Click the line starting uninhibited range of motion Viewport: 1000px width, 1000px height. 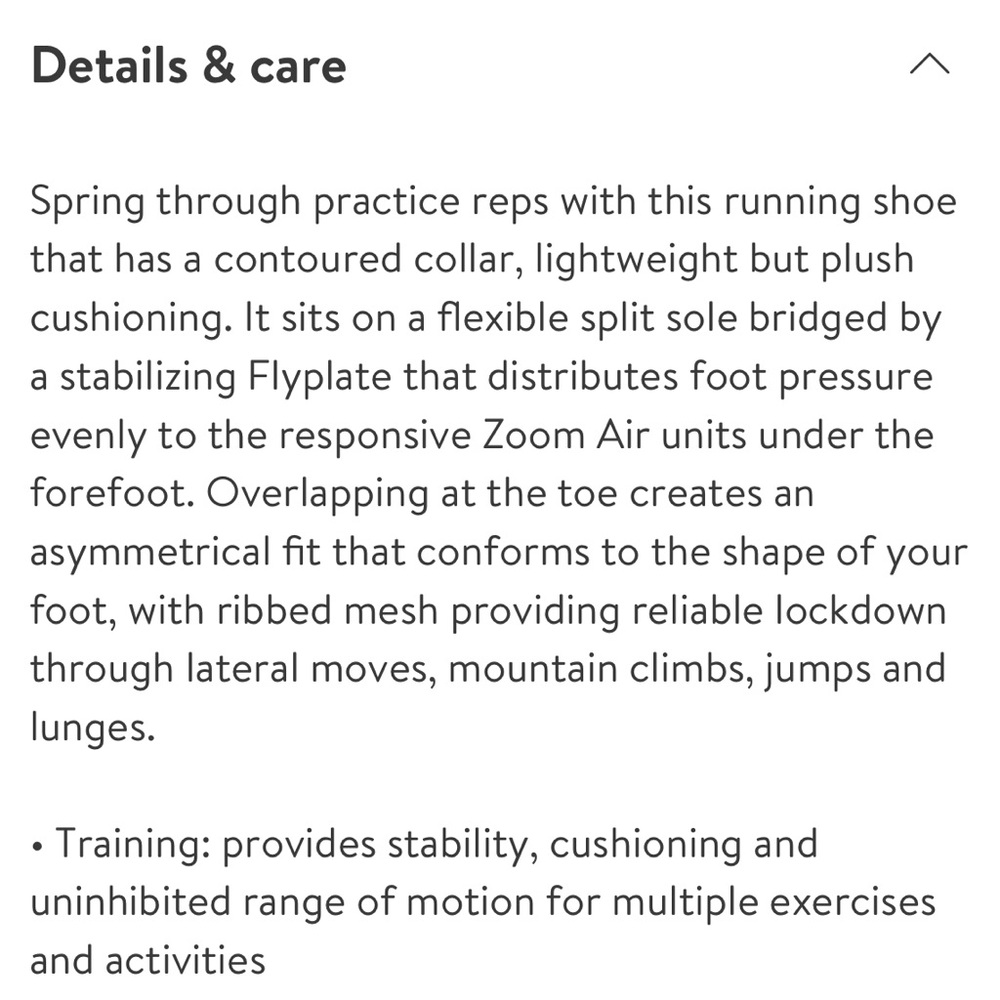[x=483, y=904]
